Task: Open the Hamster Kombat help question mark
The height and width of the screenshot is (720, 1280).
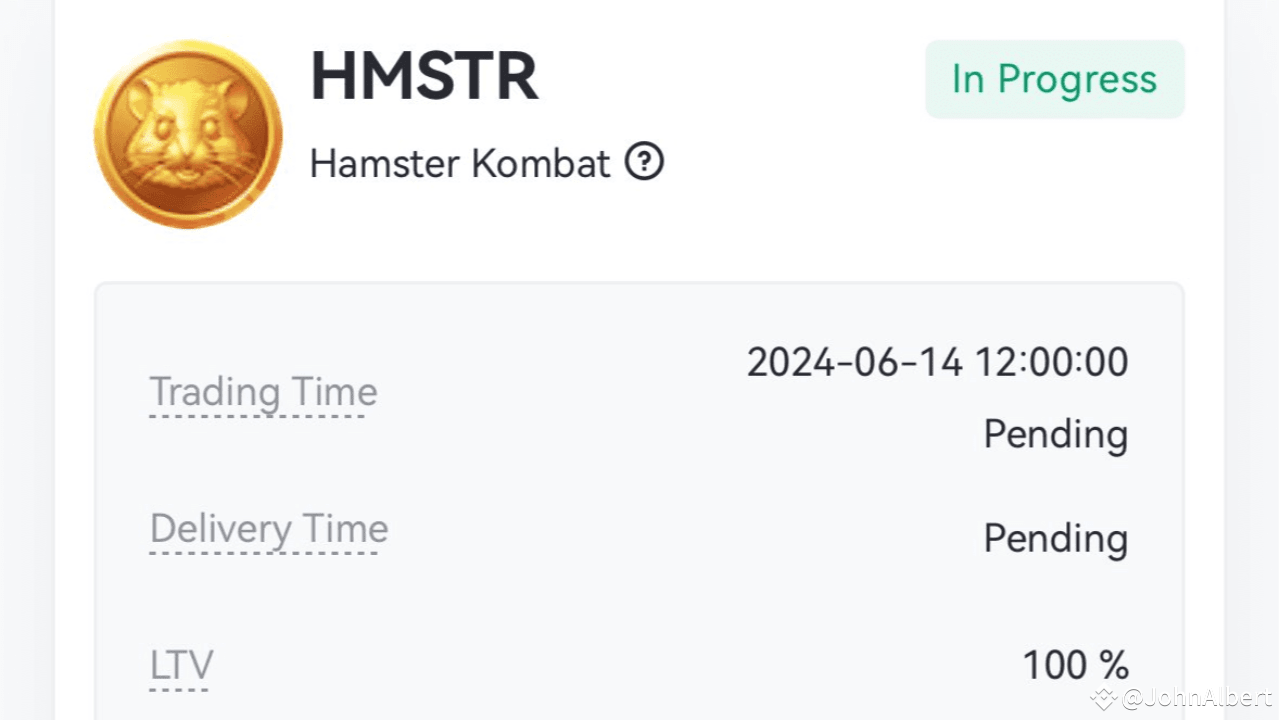Action: pos(645,162)
